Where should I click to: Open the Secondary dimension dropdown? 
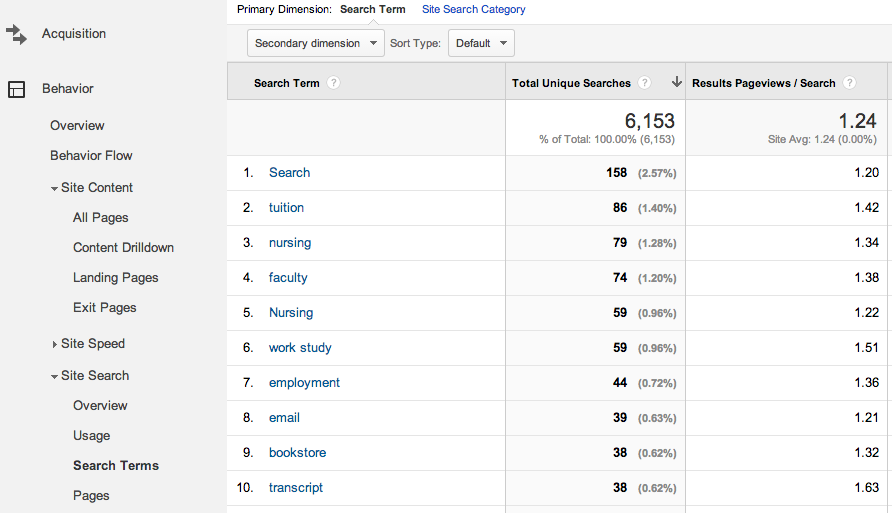316,43
